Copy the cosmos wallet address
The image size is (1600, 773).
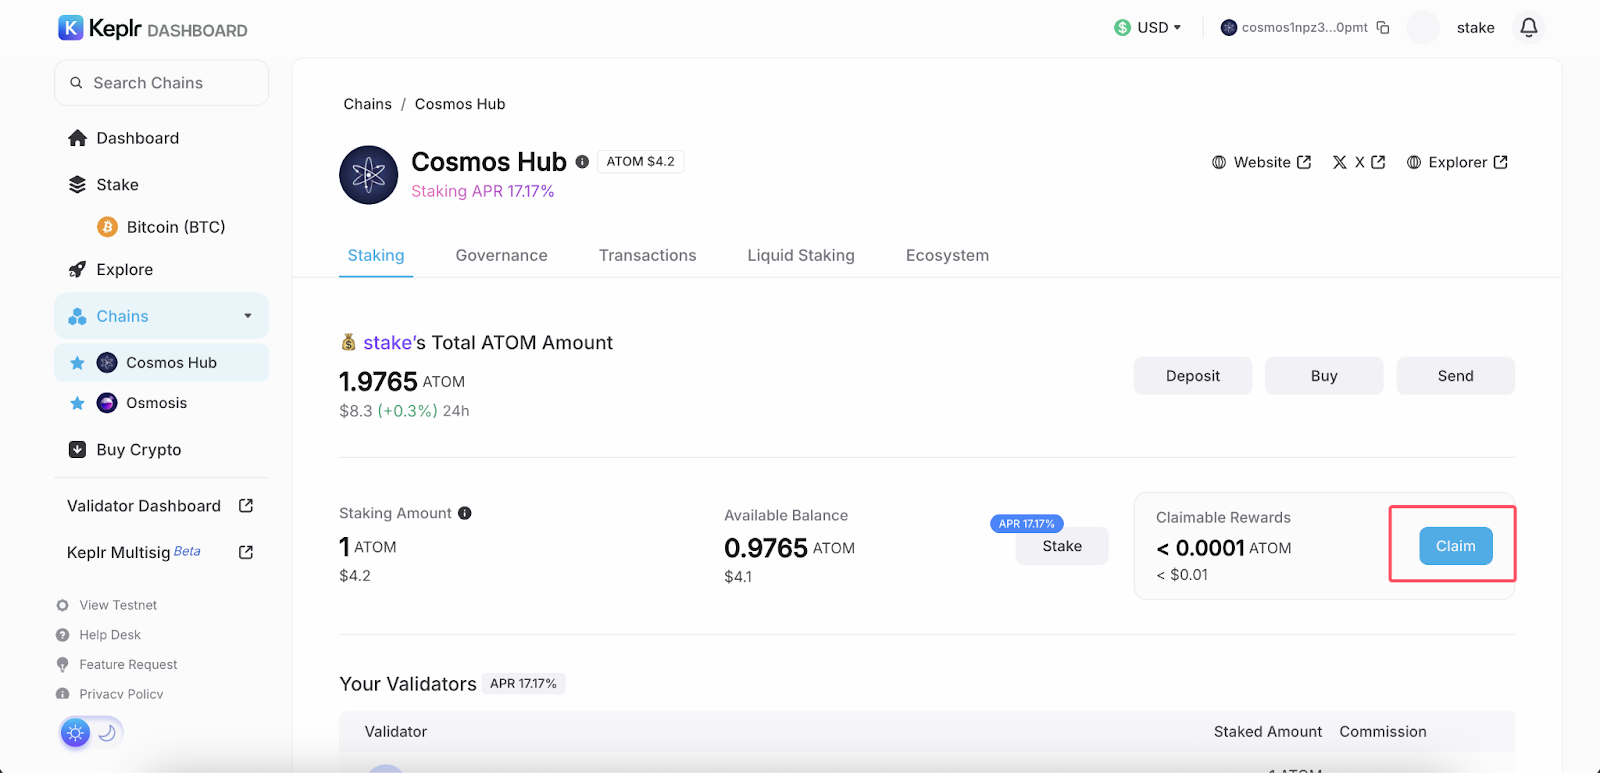tap(1383, 28)
